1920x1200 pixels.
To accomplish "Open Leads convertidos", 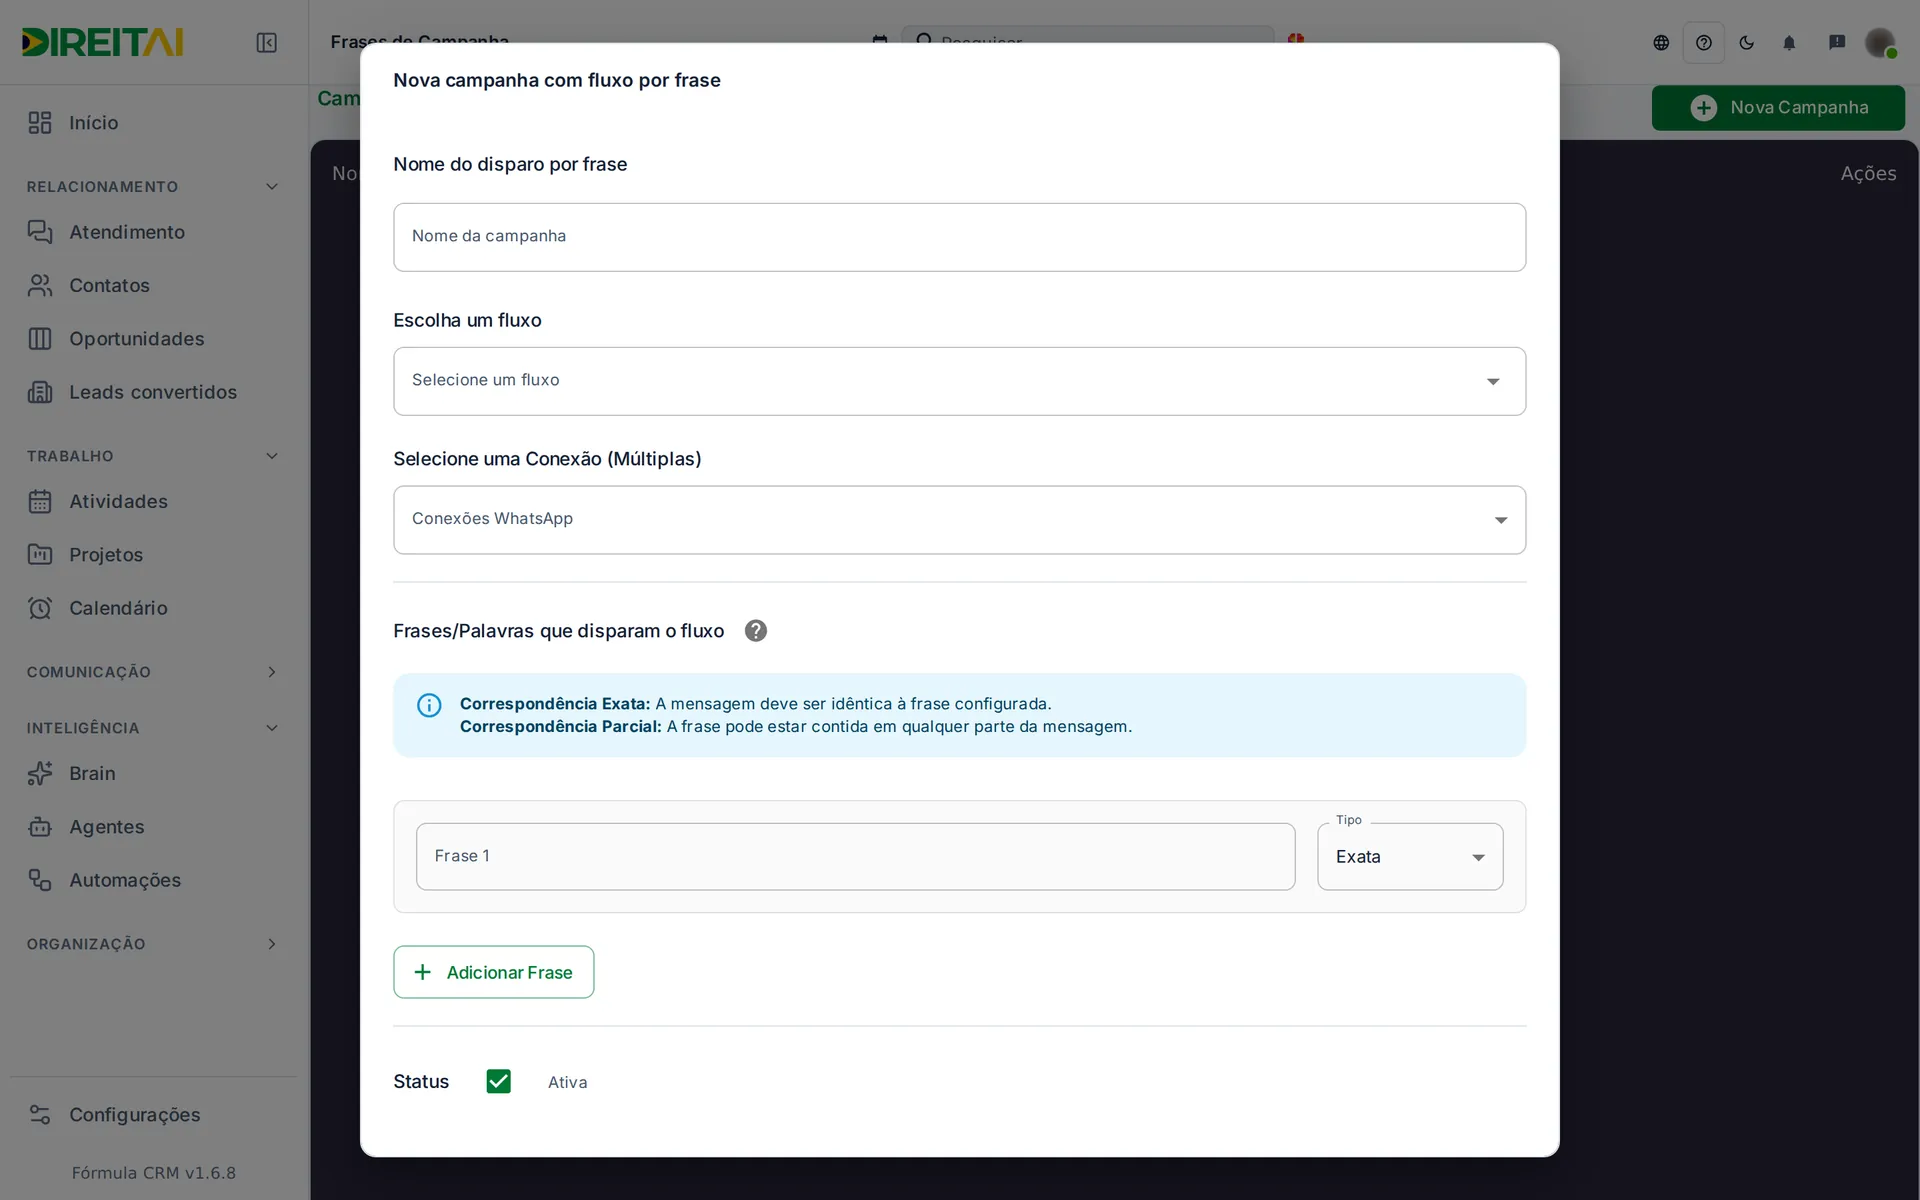I will click(153, 393).
